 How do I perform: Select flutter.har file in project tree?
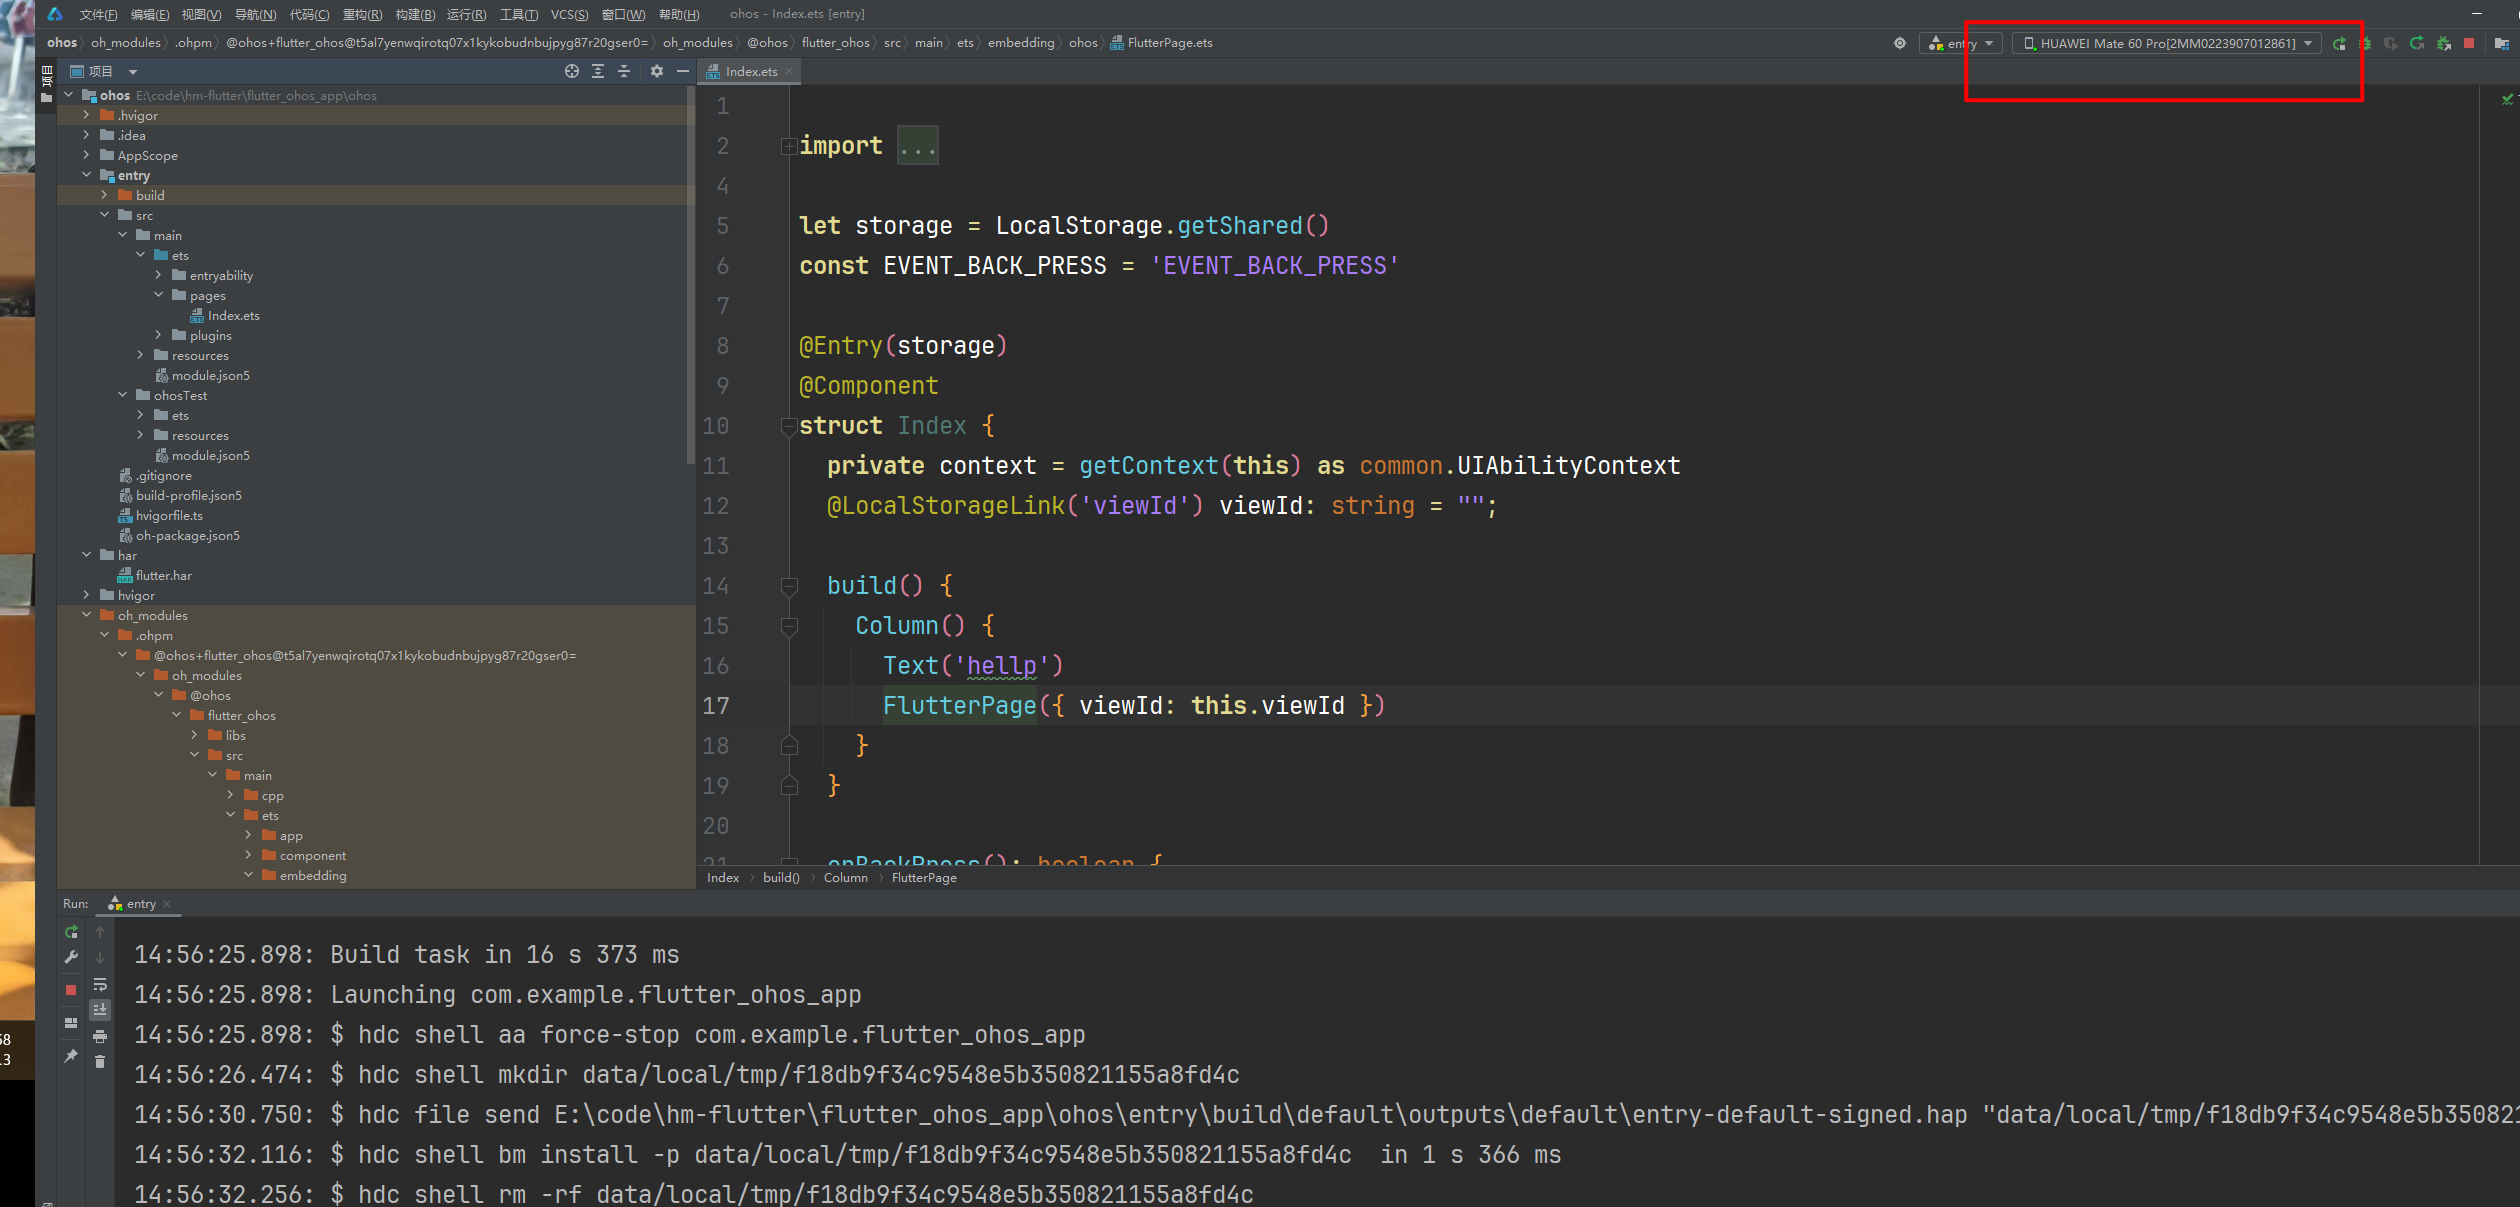coord(163,576)
